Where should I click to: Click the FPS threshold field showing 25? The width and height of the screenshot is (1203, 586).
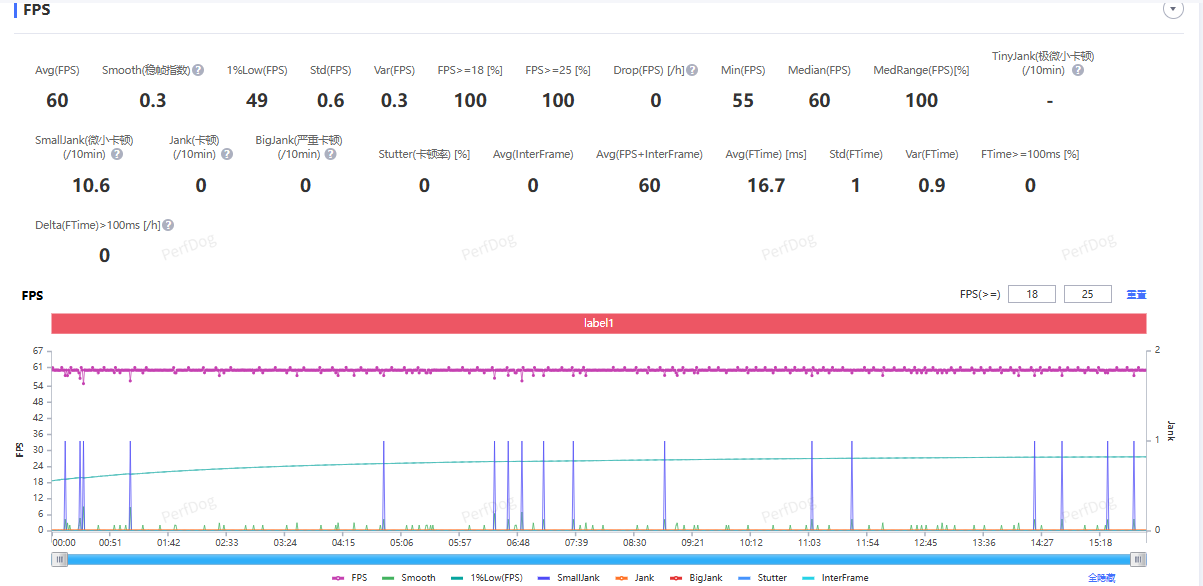1088,294
